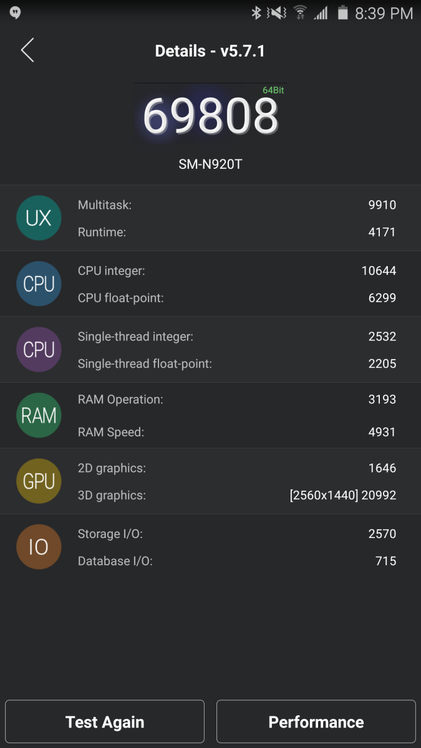
Task: Tap the Wi-Fi status bar icon
Action: coord(300,13)
